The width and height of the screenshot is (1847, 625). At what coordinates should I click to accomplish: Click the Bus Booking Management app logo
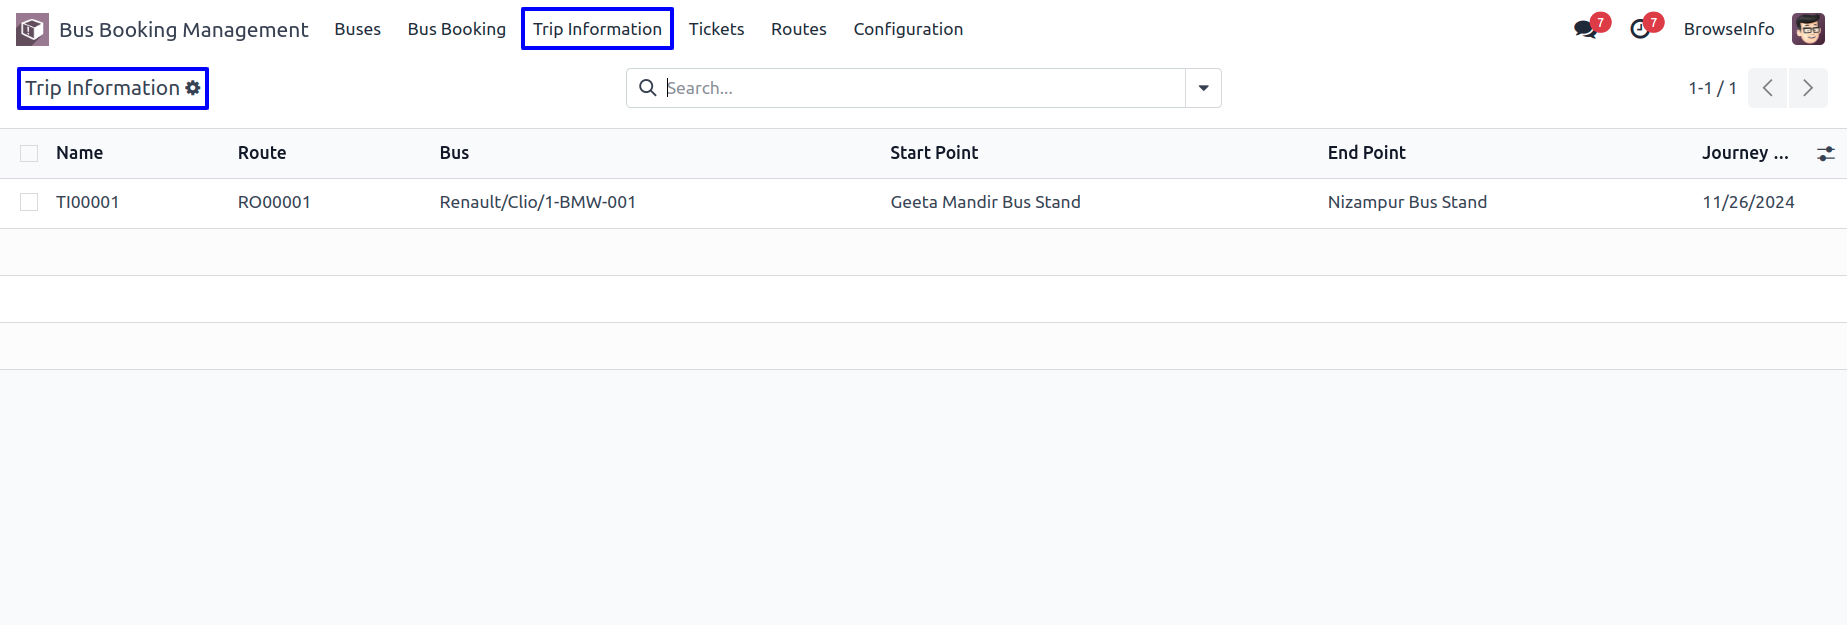click(x=32, y=29)
